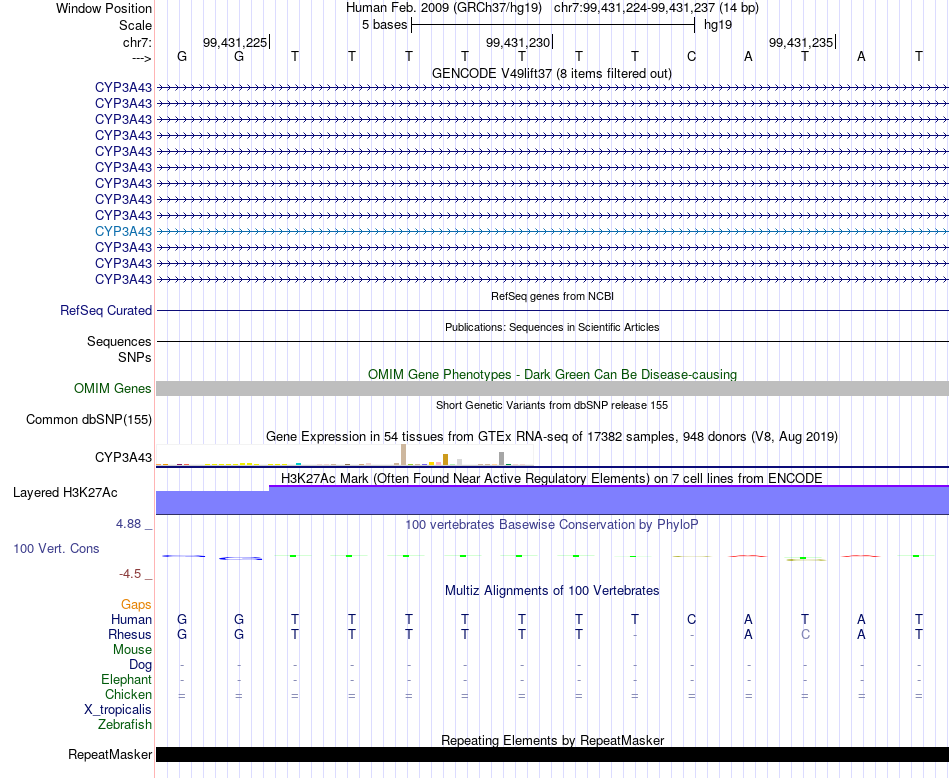The image size is (950, 778).
Task: Click the gray OMIM Genes bar
Action: 552,388
